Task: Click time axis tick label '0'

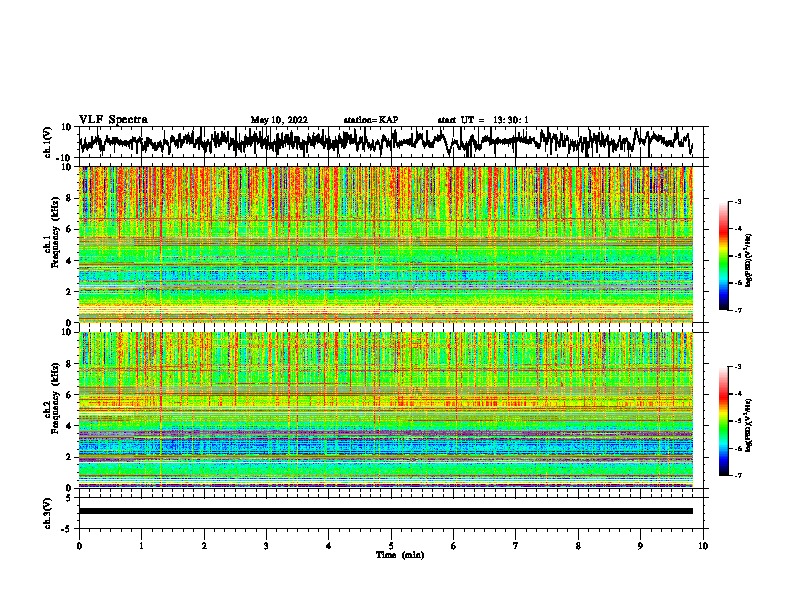Action: [79, 546]
